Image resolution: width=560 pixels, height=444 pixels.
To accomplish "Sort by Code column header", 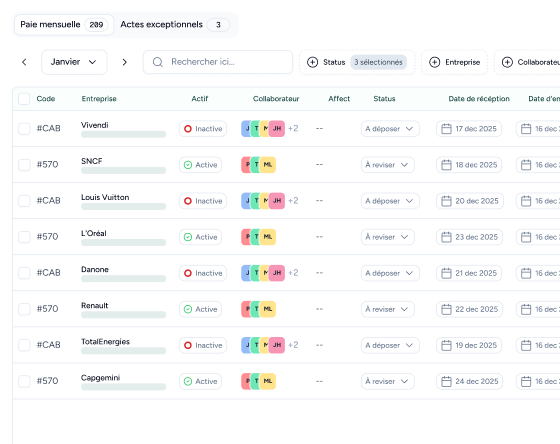I will (x=46, y=99).
